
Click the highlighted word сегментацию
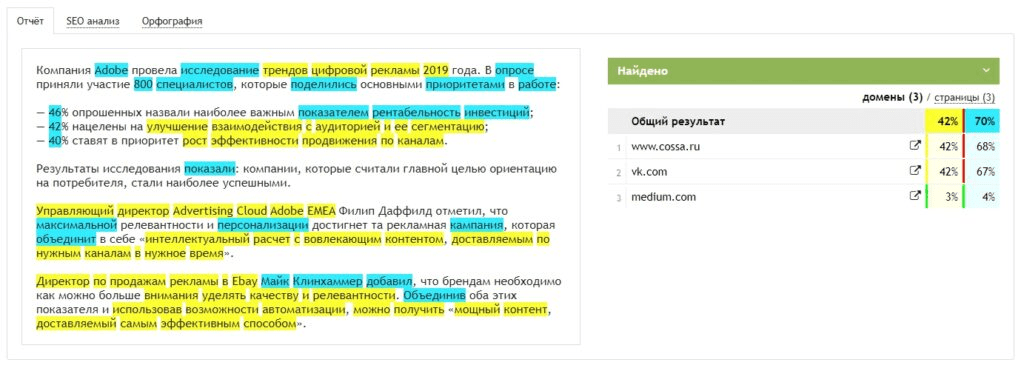tap(447, 127)
